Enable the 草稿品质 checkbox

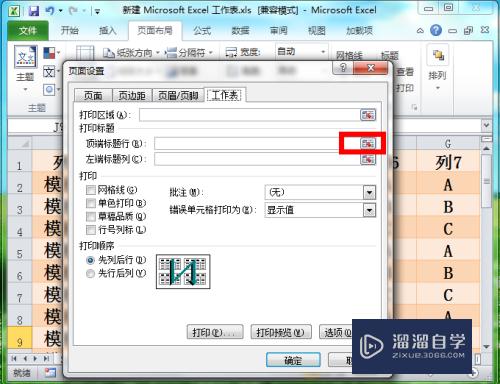pos(91,217)
